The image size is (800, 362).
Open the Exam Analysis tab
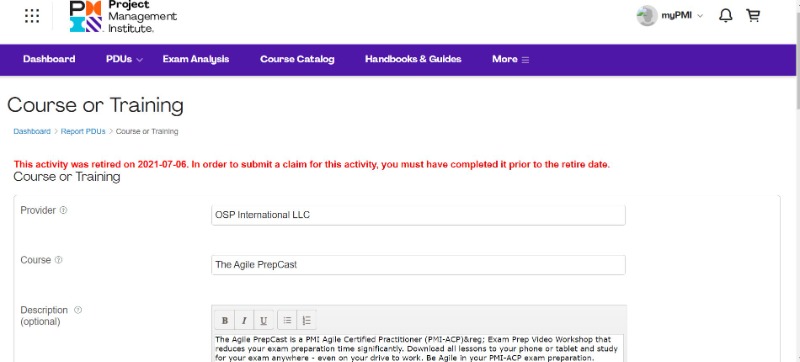click(x=196, y=59)
